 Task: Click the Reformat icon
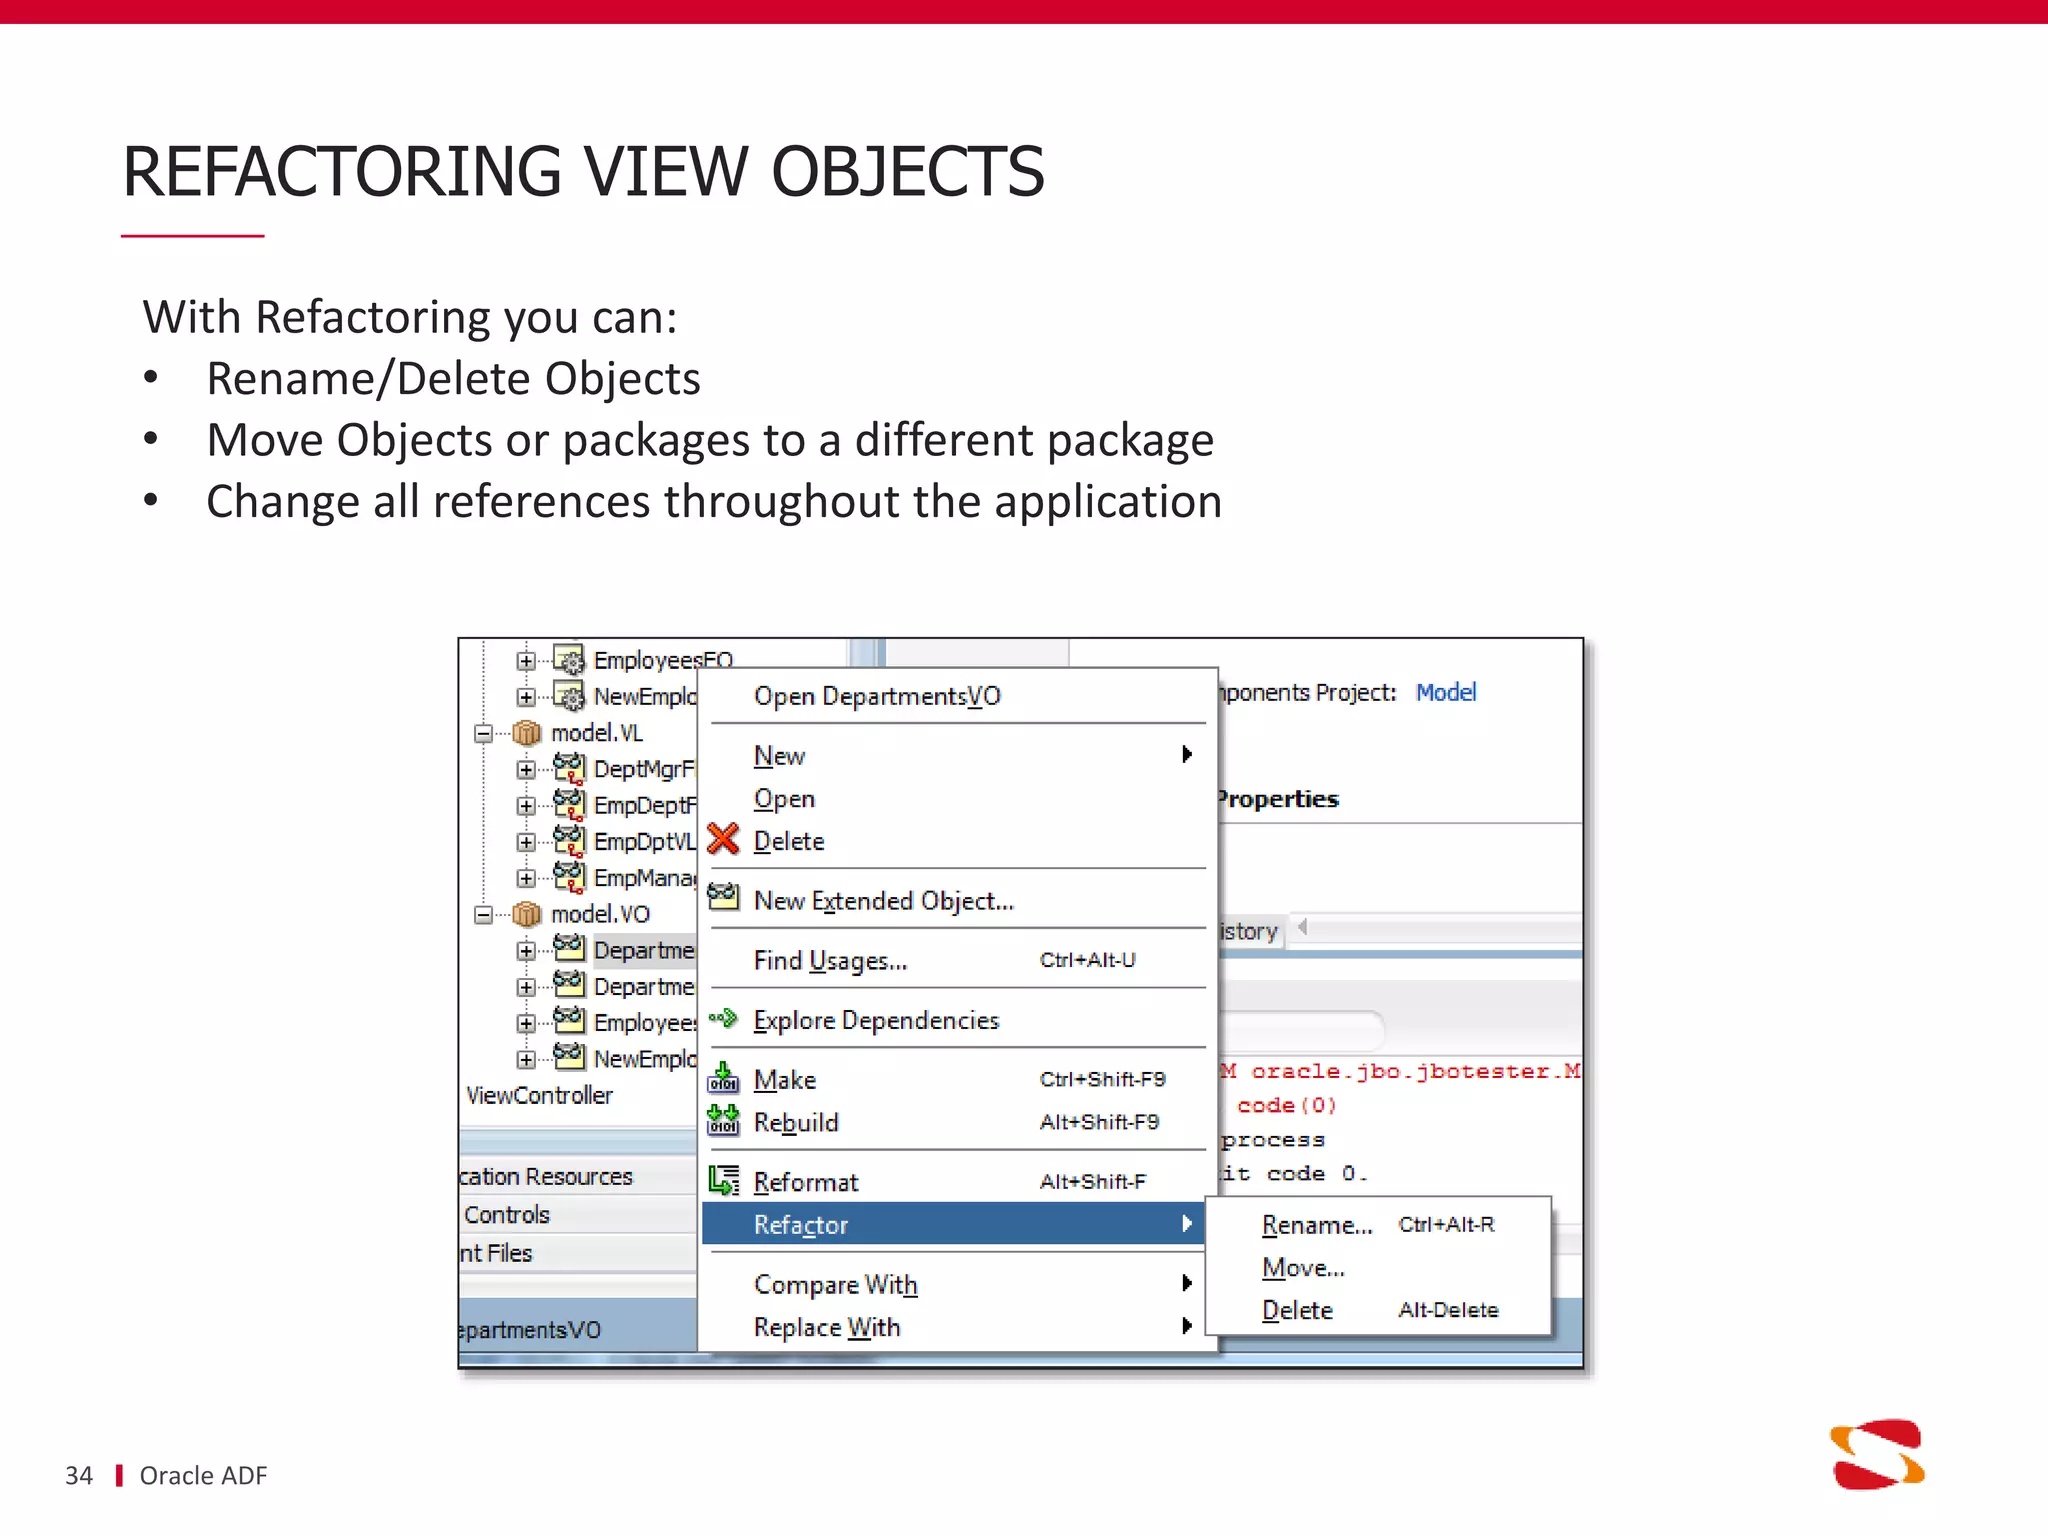(x=723, y=1181)
